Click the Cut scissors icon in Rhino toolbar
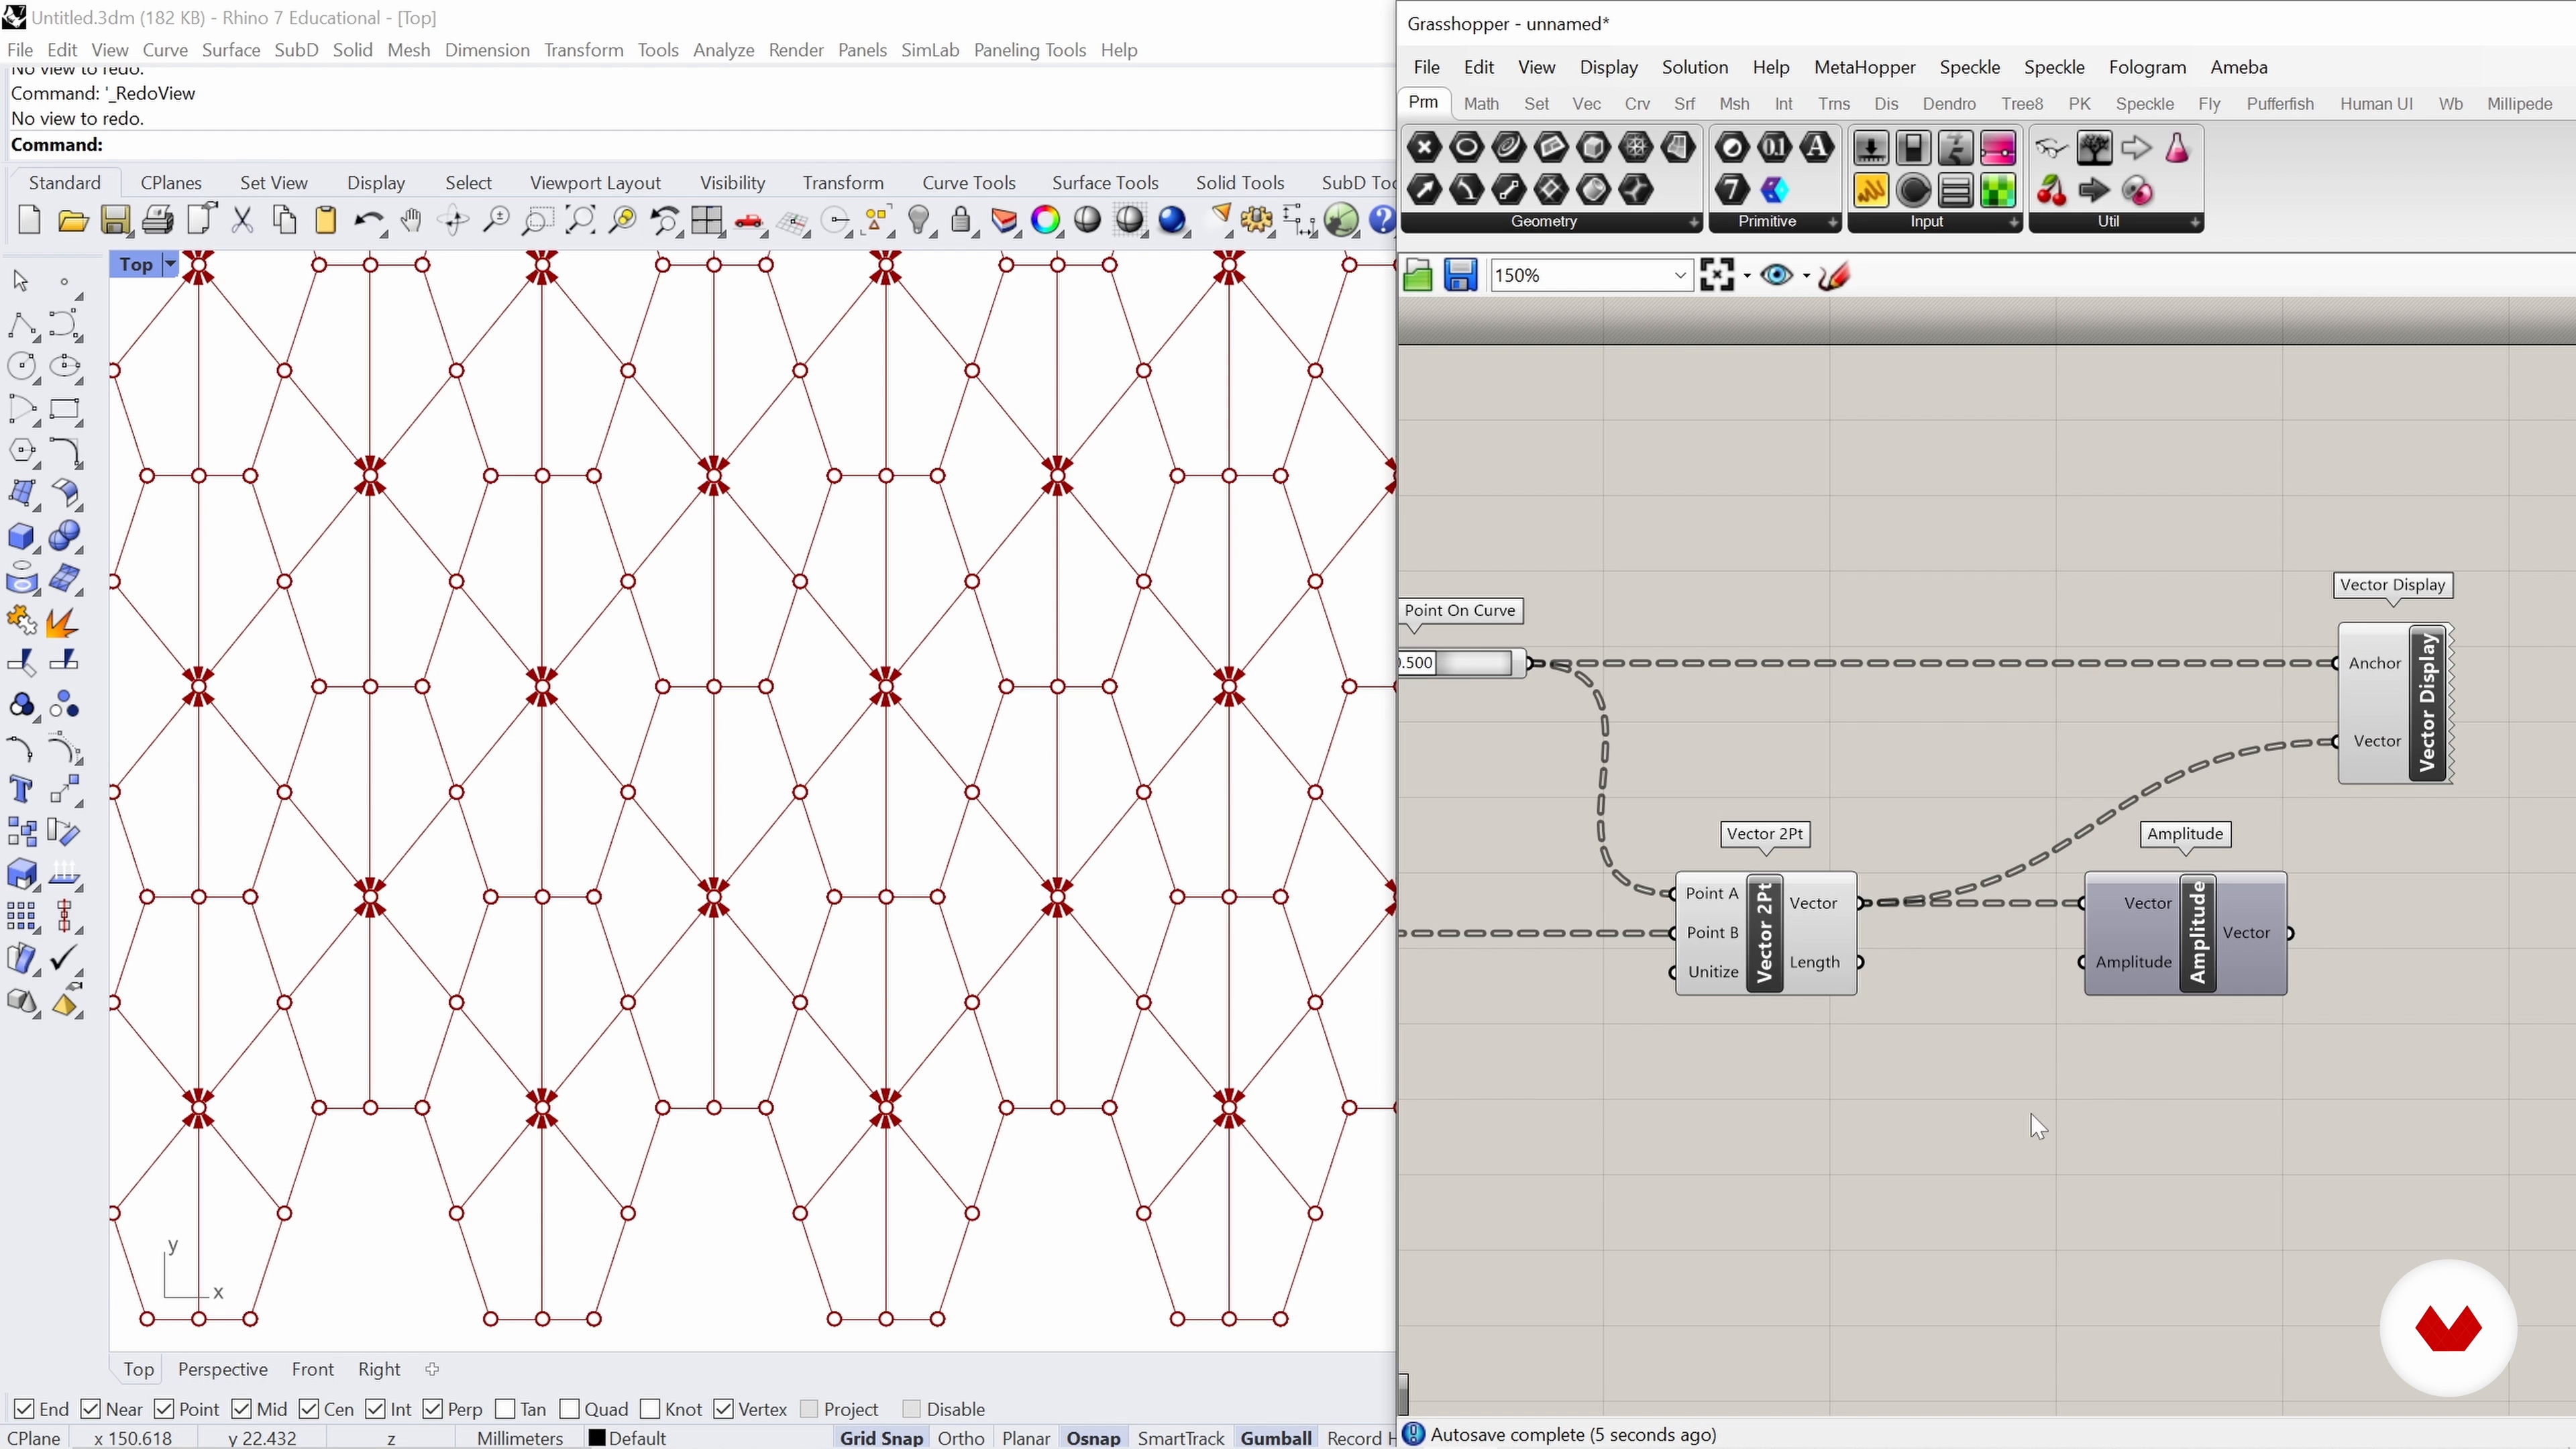 tap(242, 220)
